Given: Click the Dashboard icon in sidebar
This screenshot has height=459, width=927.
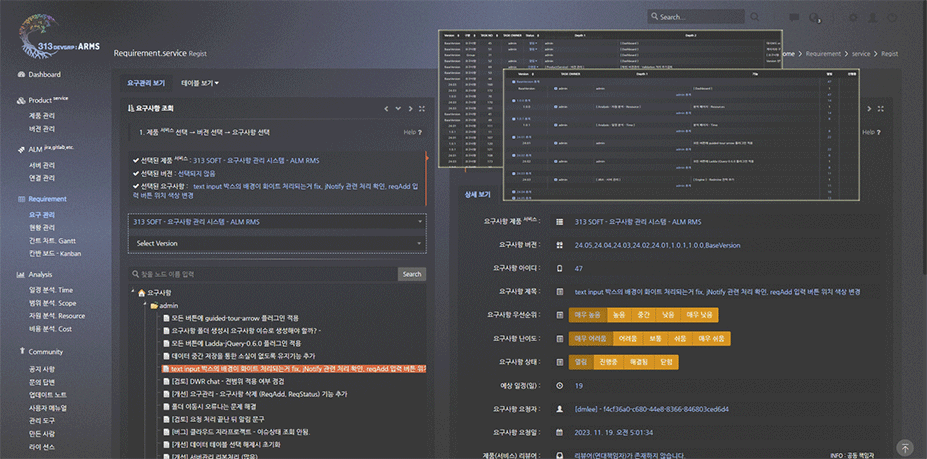Looking at the screenshot, I should pyautogui.click(x=21, y=75).
